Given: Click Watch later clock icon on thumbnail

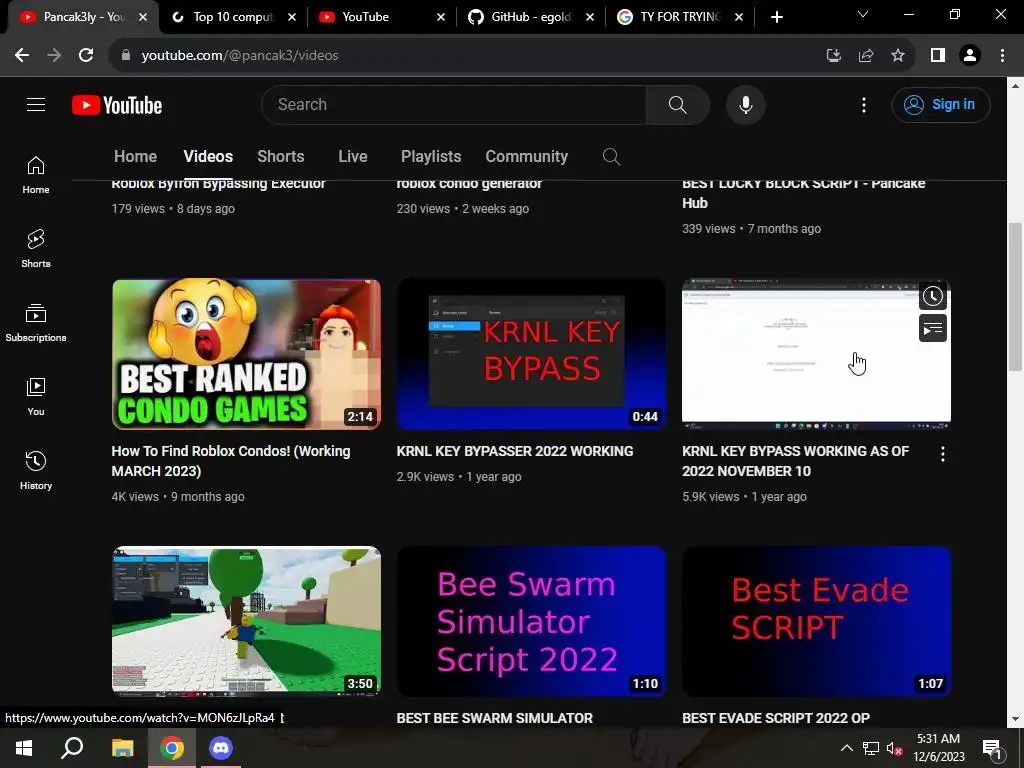Looking at the screenshot, I should coord(933,296).
